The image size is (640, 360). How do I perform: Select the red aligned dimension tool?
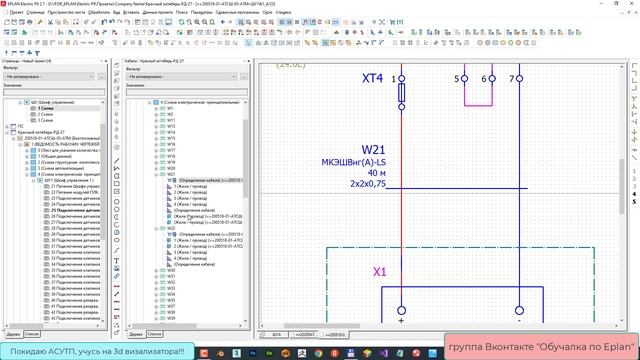point(117,294)
